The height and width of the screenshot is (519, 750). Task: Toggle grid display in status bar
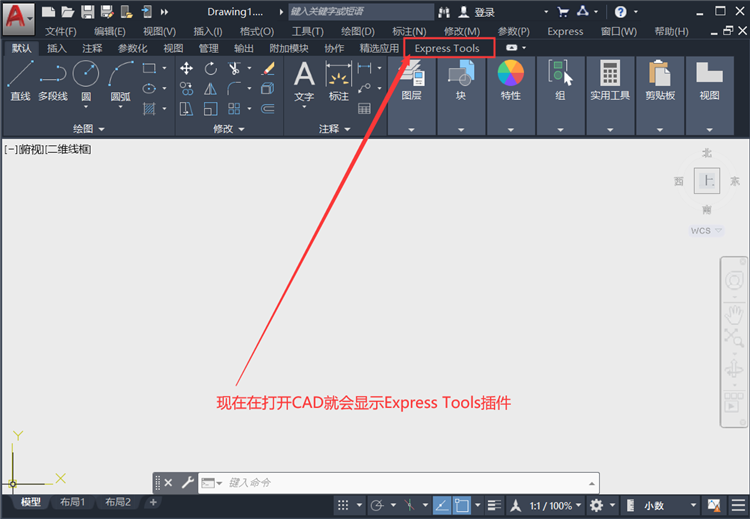tap(343, 505)
